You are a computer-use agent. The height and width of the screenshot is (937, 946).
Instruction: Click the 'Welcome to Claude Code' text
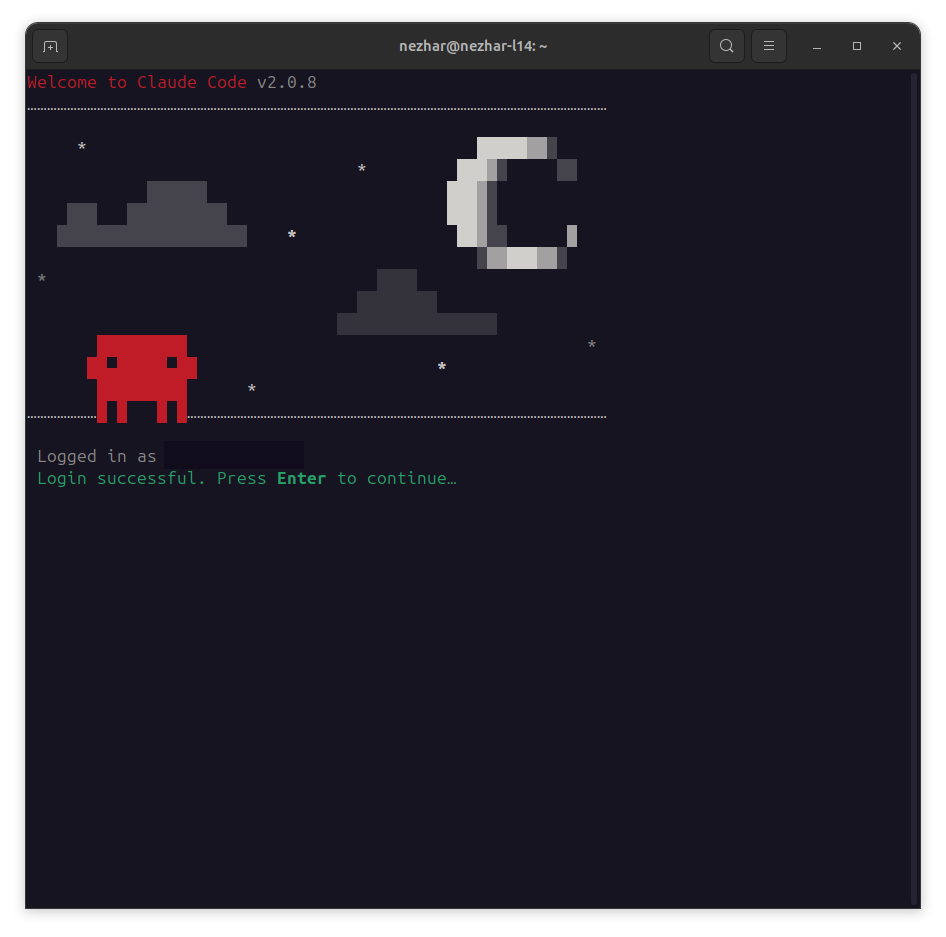tap(137, 82)
